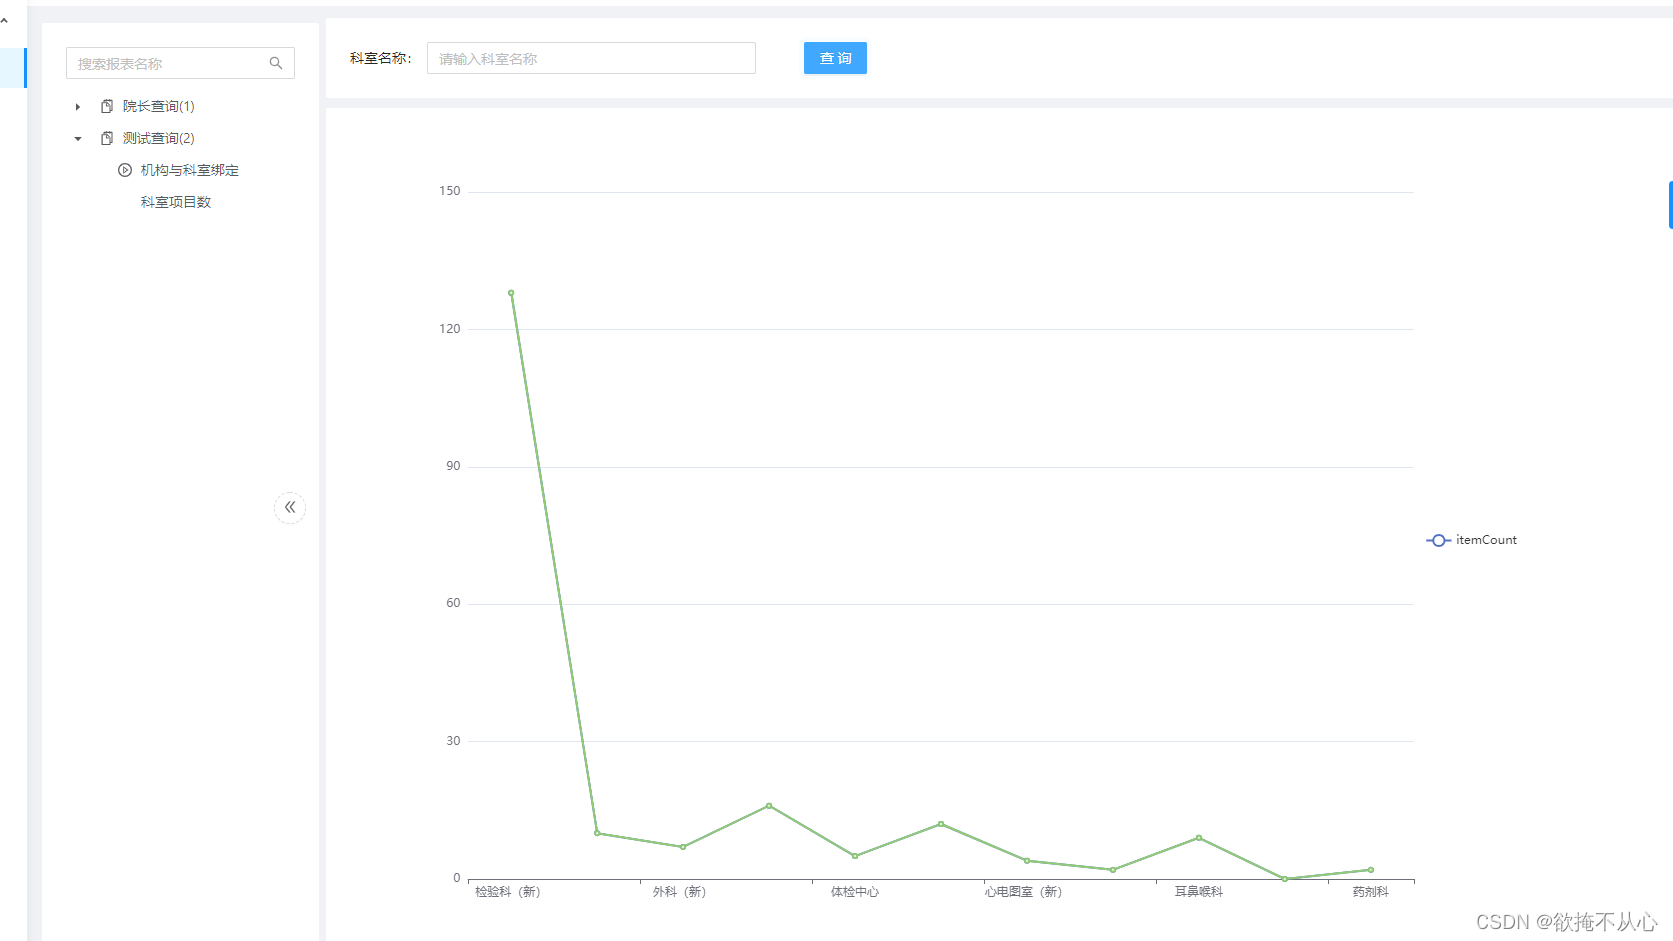The height and width of the screenshot is (941, 1673).
Task: Click the data point above 耳鼻喉科 label
Action: 1199,838
